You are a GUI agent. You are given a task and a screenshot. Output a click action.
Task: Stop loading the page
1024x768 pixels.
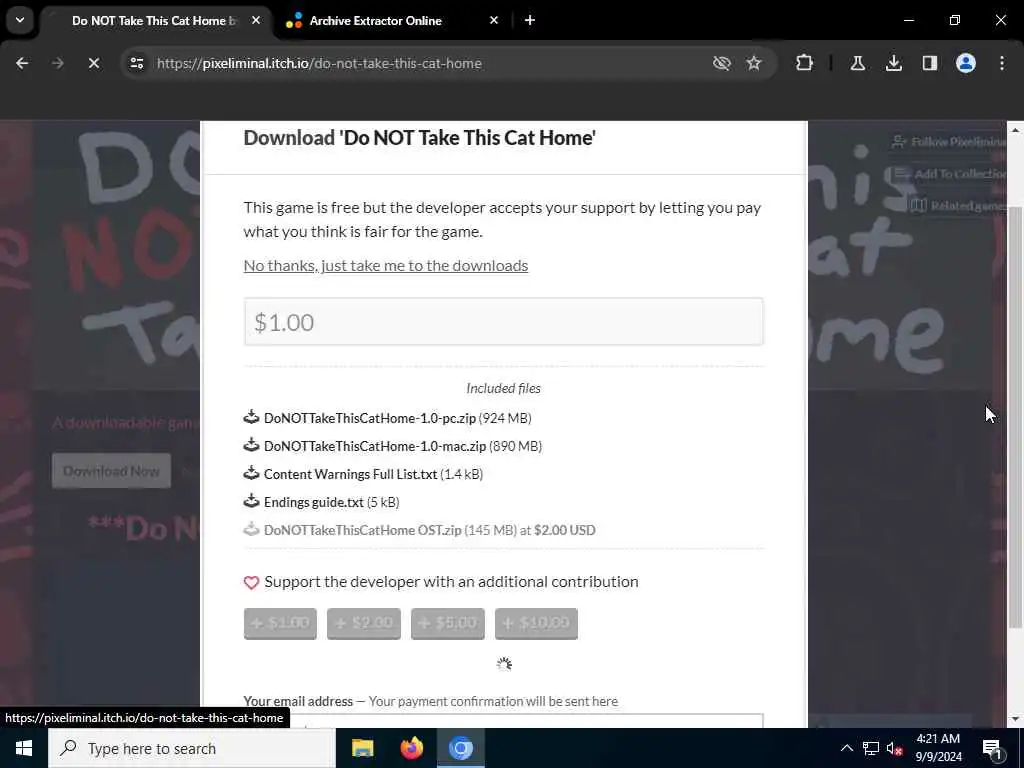pos(93,63)
